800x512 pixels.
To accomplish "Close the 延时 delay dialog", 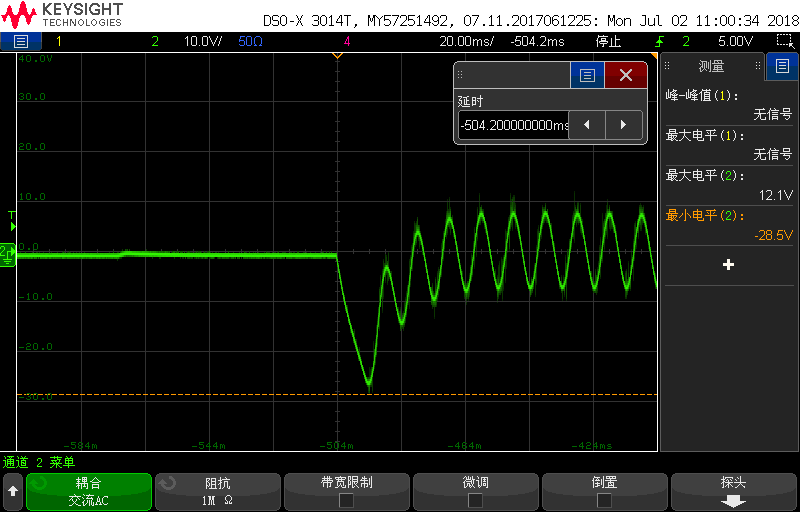I will pos(626,75).
